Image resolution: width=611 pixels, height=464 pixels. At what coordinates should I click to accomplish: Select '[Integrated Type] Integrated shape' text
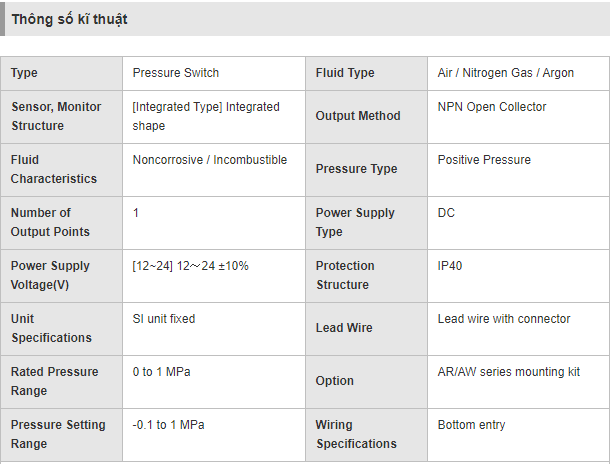(x=206, y=116)
